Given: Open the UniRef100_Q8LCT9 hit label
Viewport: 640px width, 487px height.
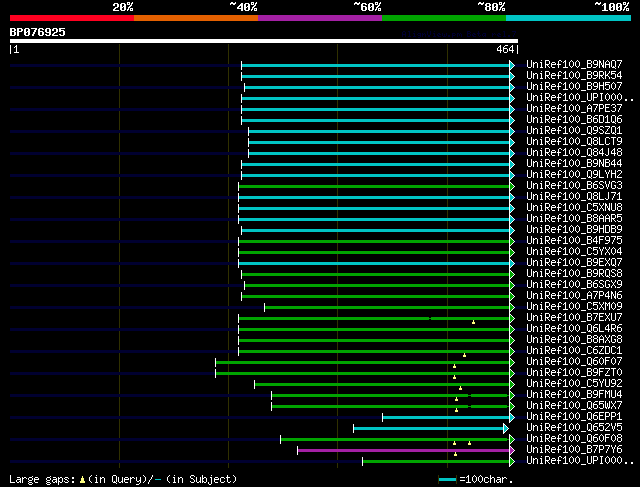Looking at the screenshot, I should click(x=574, y=142).
